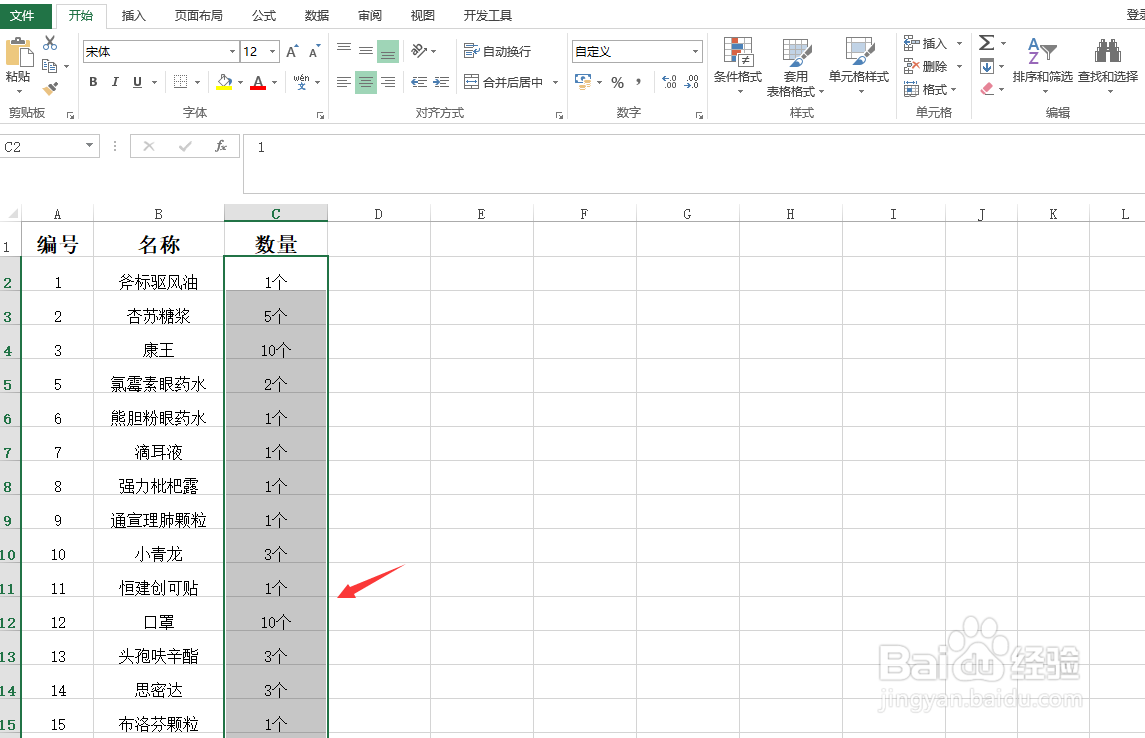Click the Copy icon
Image resolution: width=1145 pixels, height=738 pixels.
tap(50, 66)
